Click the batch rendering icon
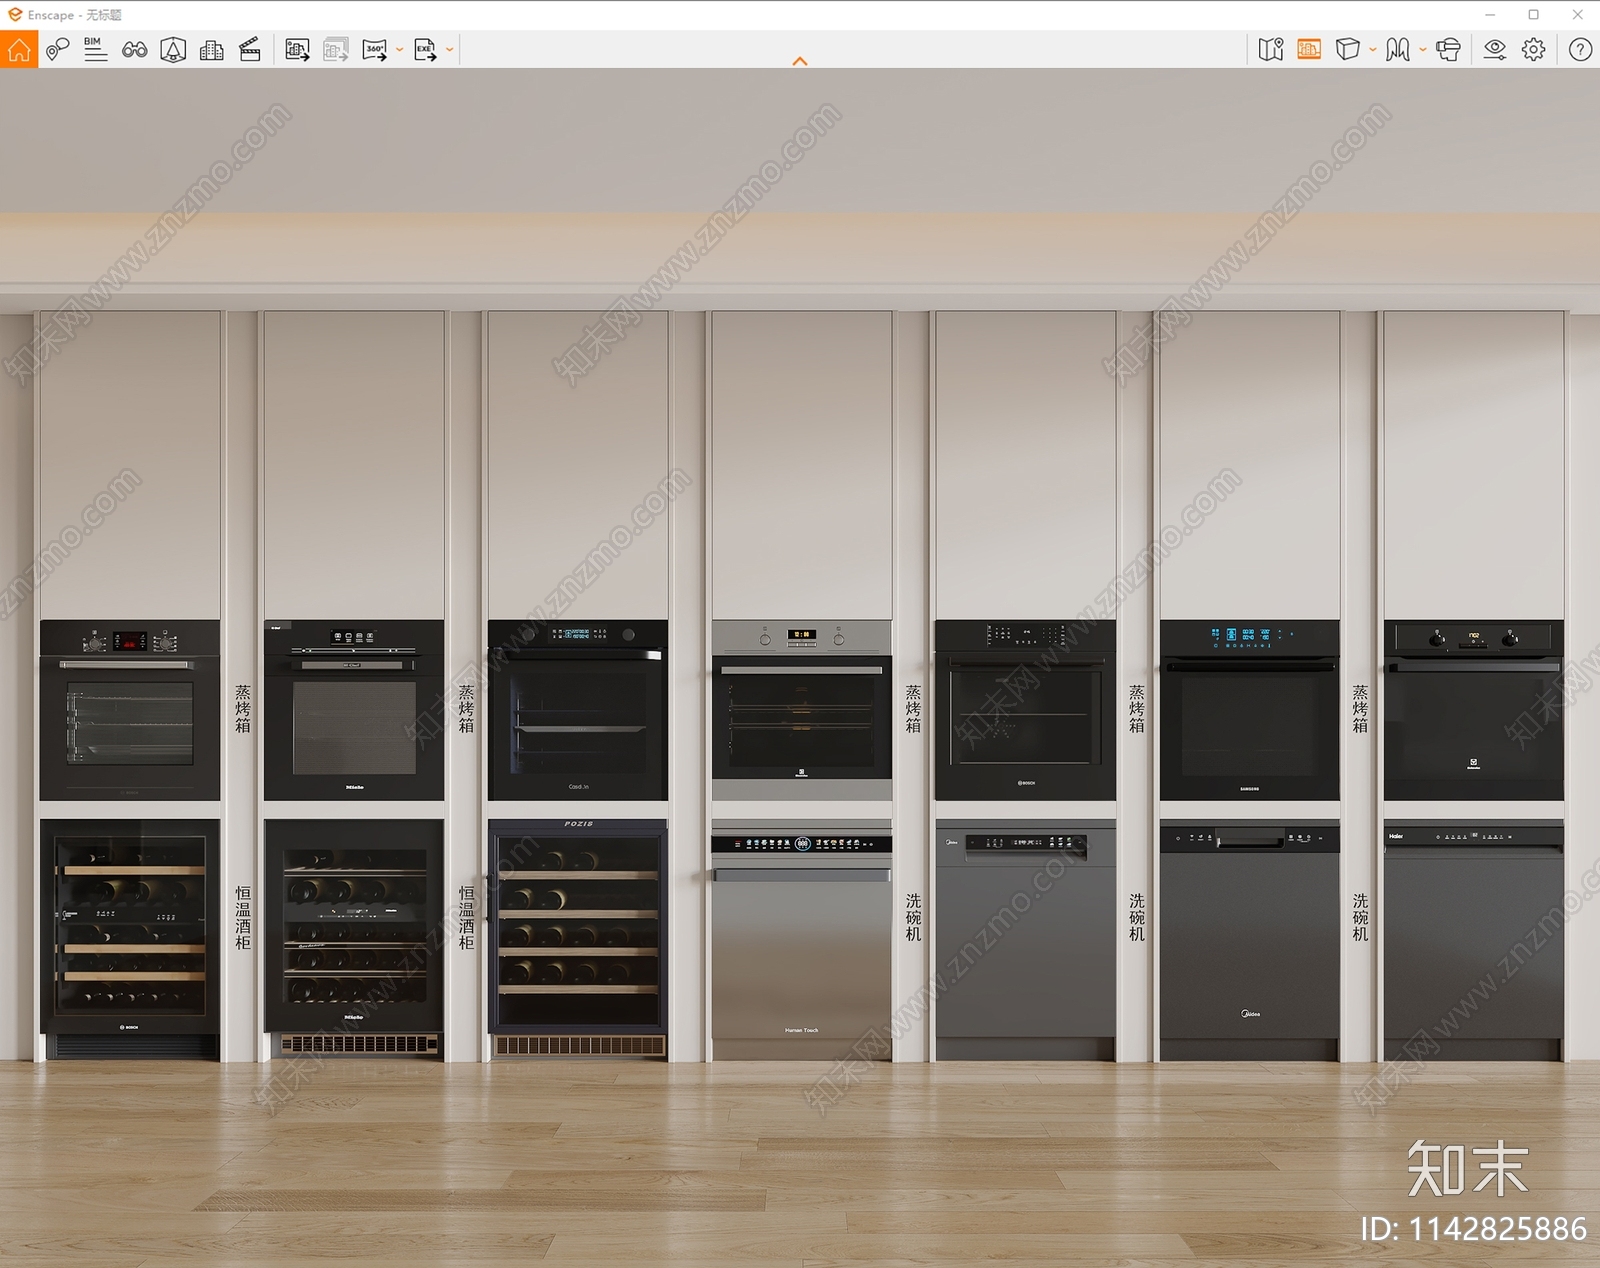 (336, 49)
